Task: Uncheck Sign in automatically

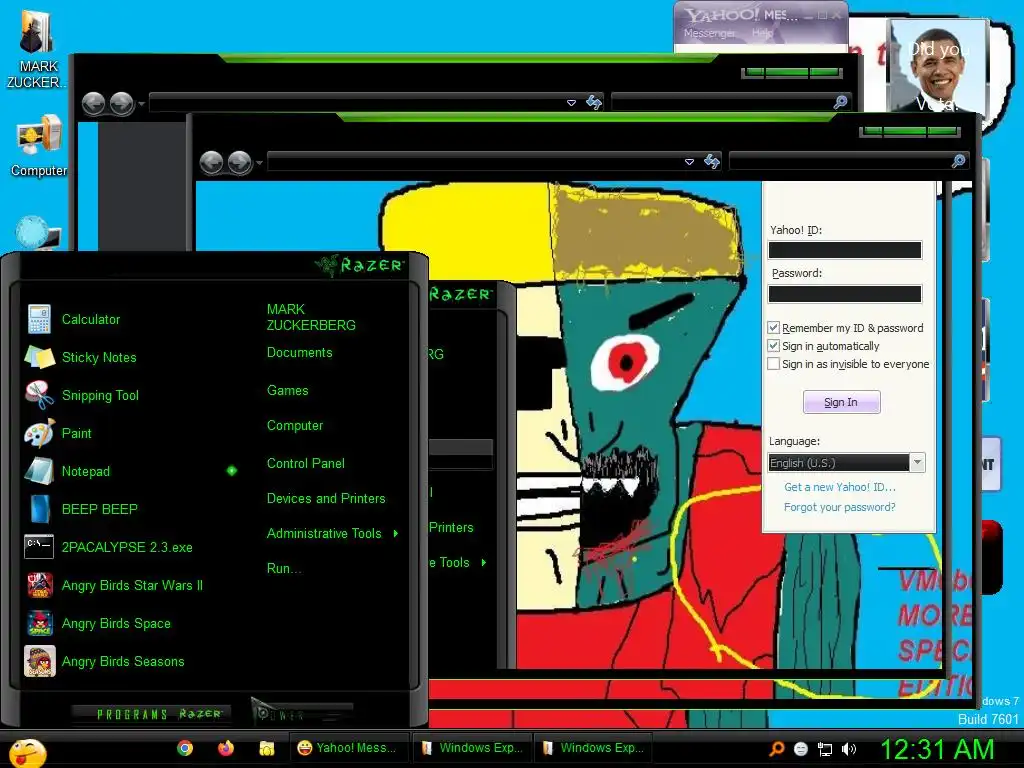Action: coord(773,345)
